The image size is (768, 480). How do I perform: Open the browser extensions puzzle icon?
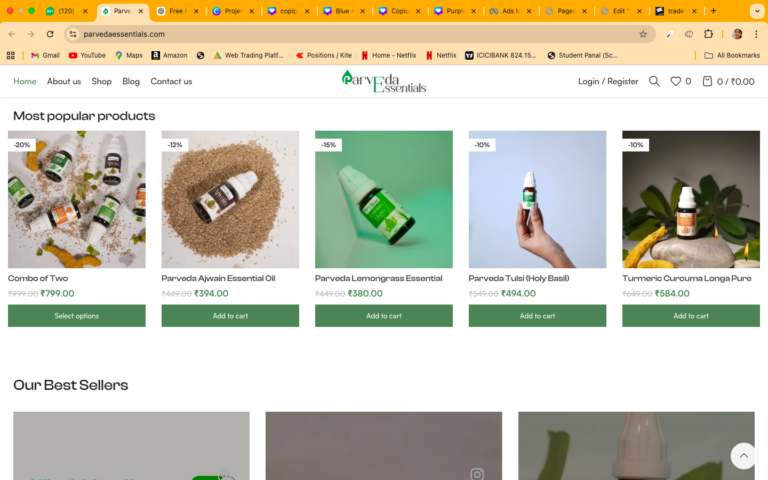(x=709, y=33)
